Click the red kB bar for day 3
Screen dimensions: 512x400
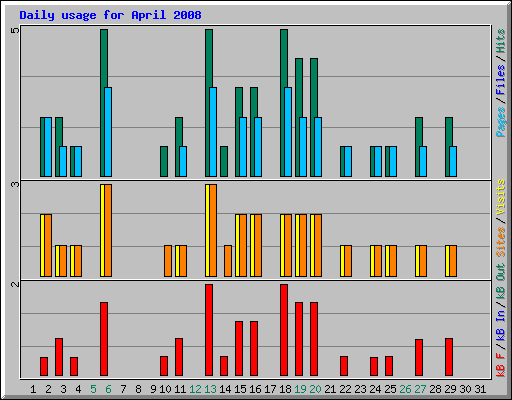(59, 357)
